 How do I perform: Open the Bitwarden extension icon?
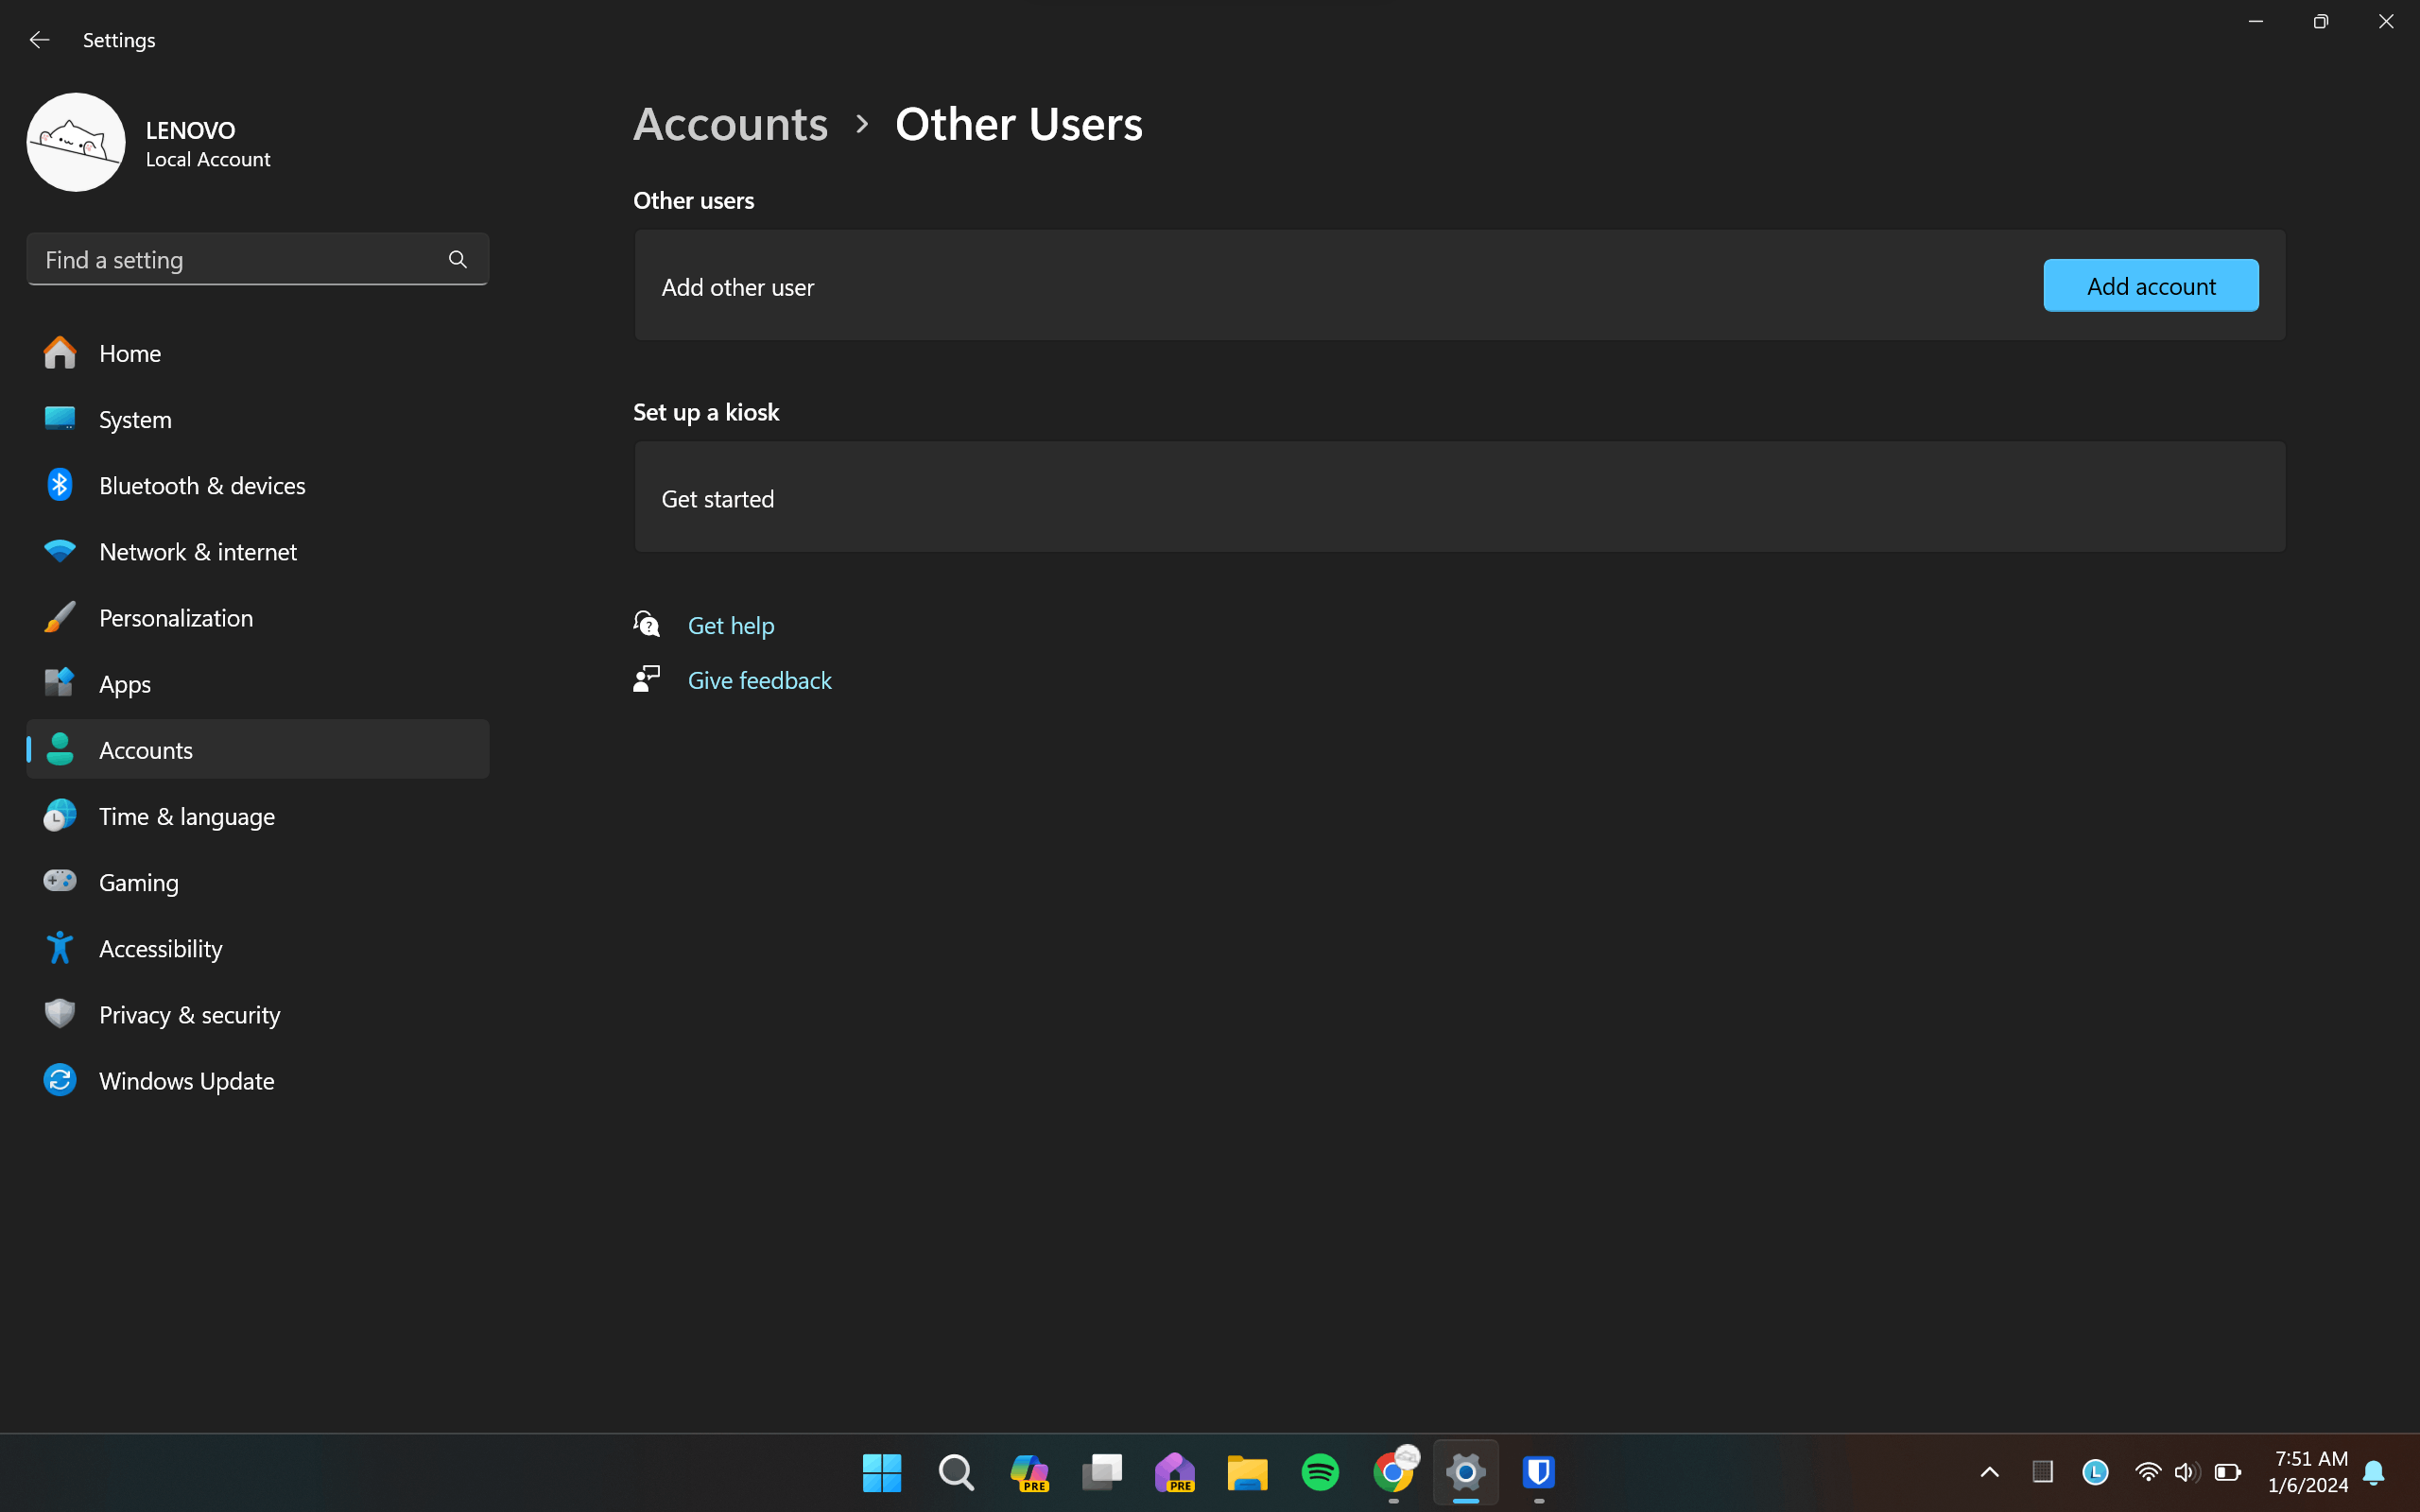1538,1472
